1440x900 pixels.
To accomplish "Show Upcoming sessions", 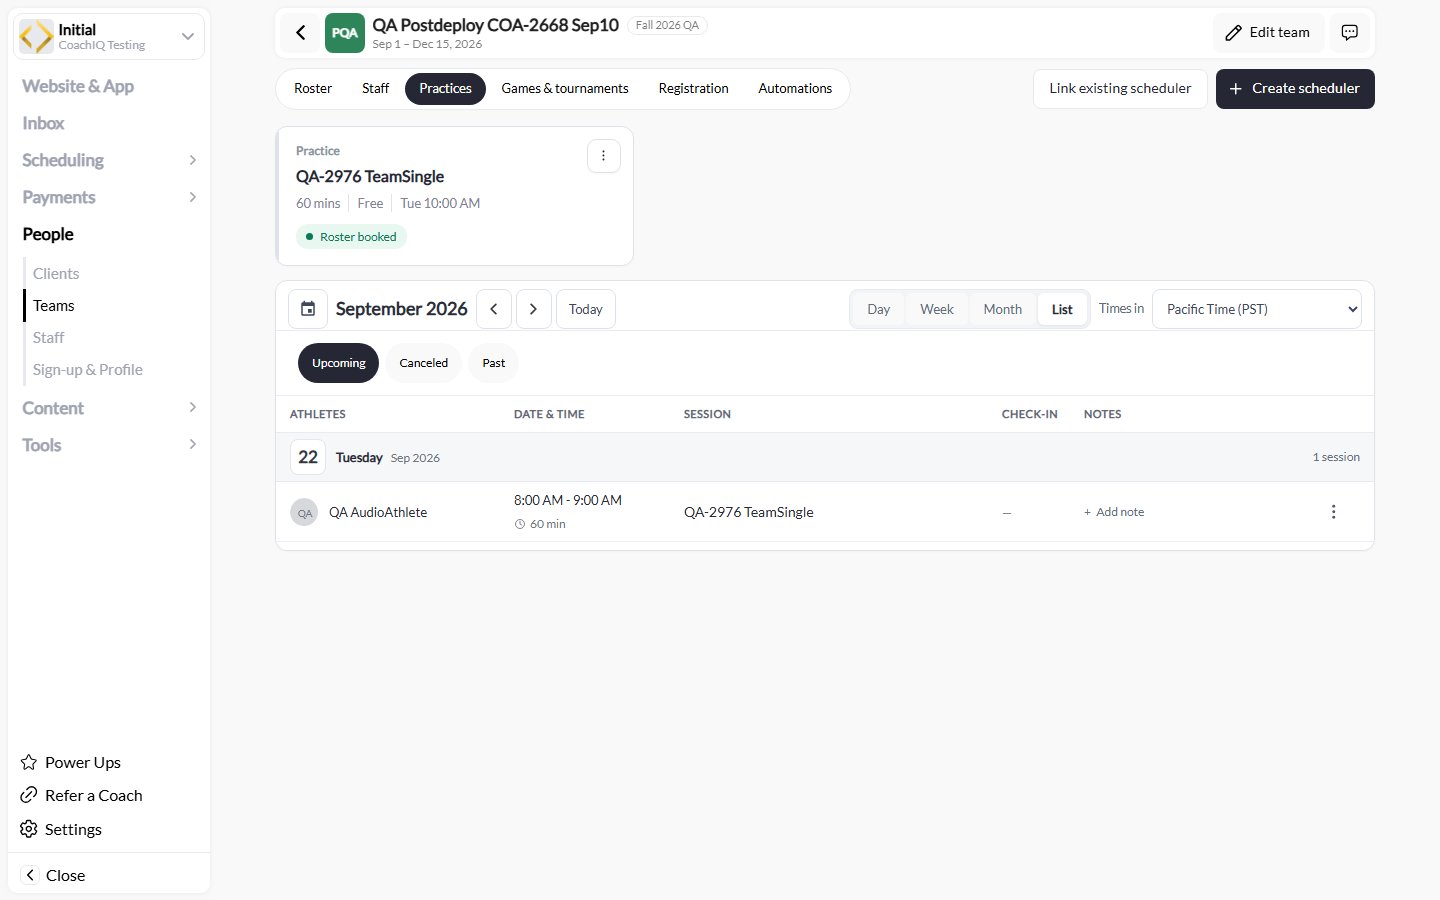I will [x=339, y=363].
